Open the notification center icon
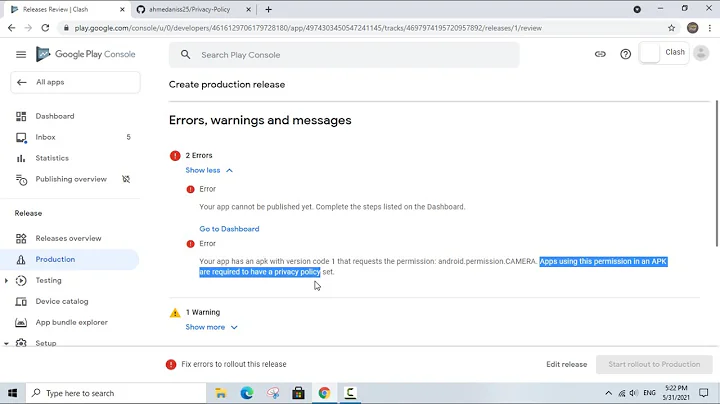 [x=703, y=393]
